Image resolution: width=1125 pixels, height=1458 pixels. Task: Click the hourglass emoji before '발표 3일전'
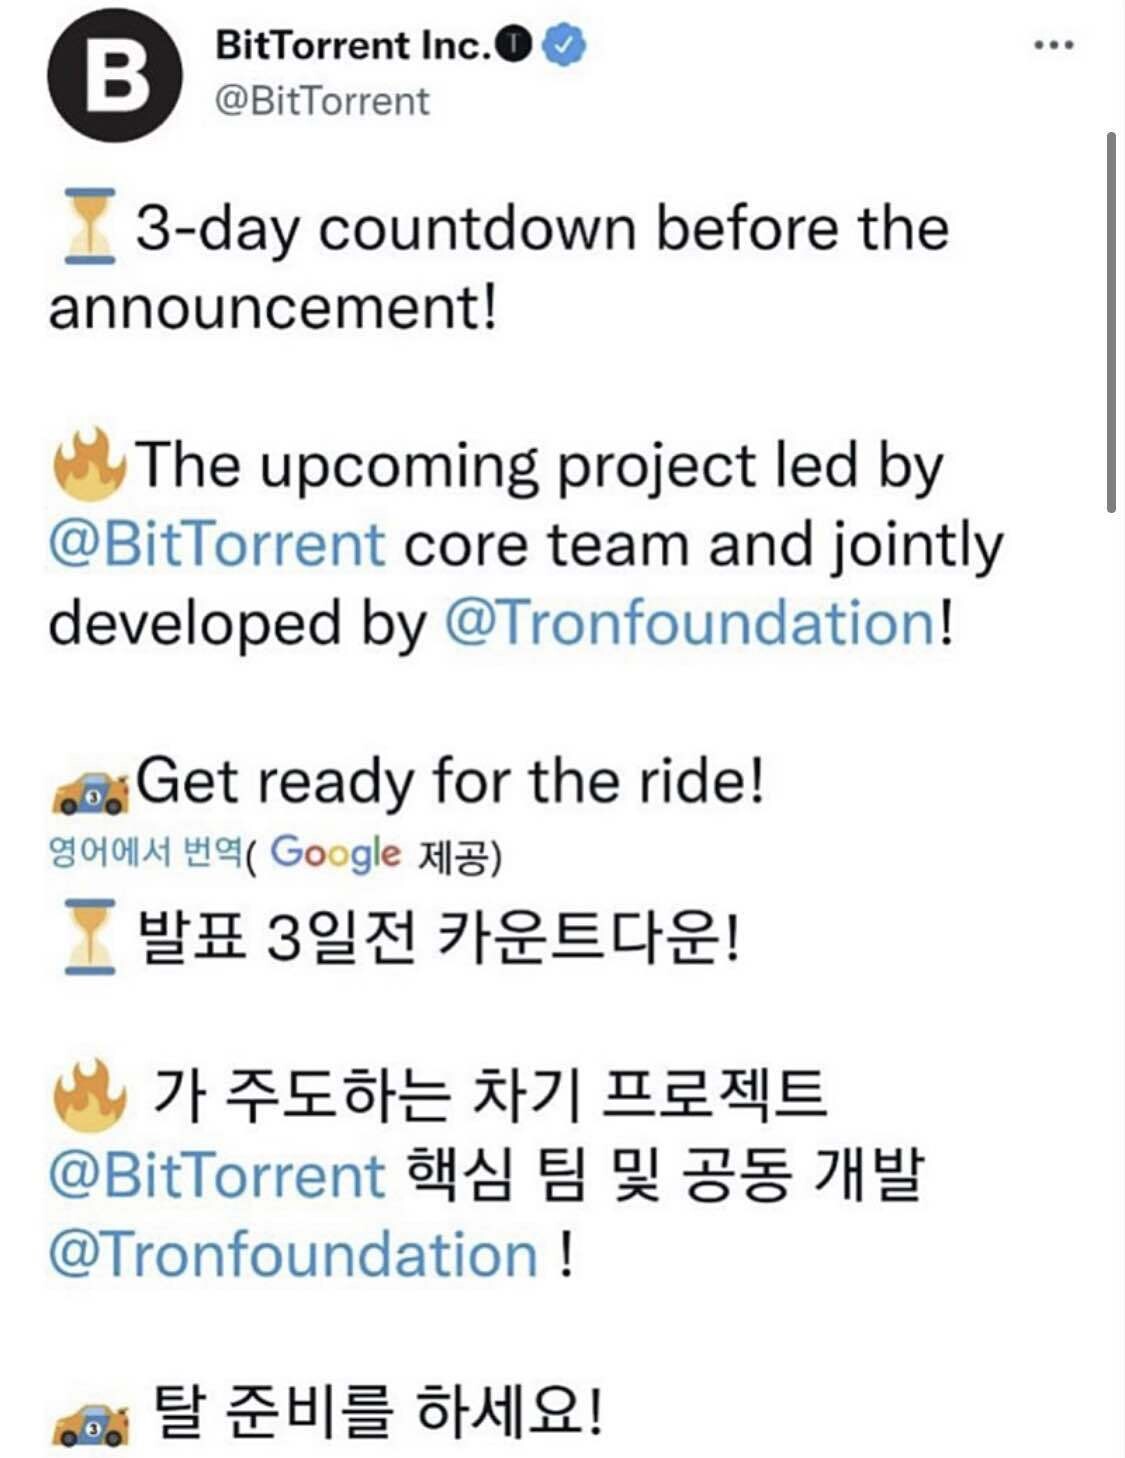pyautogui.click(x=89, y=937)
